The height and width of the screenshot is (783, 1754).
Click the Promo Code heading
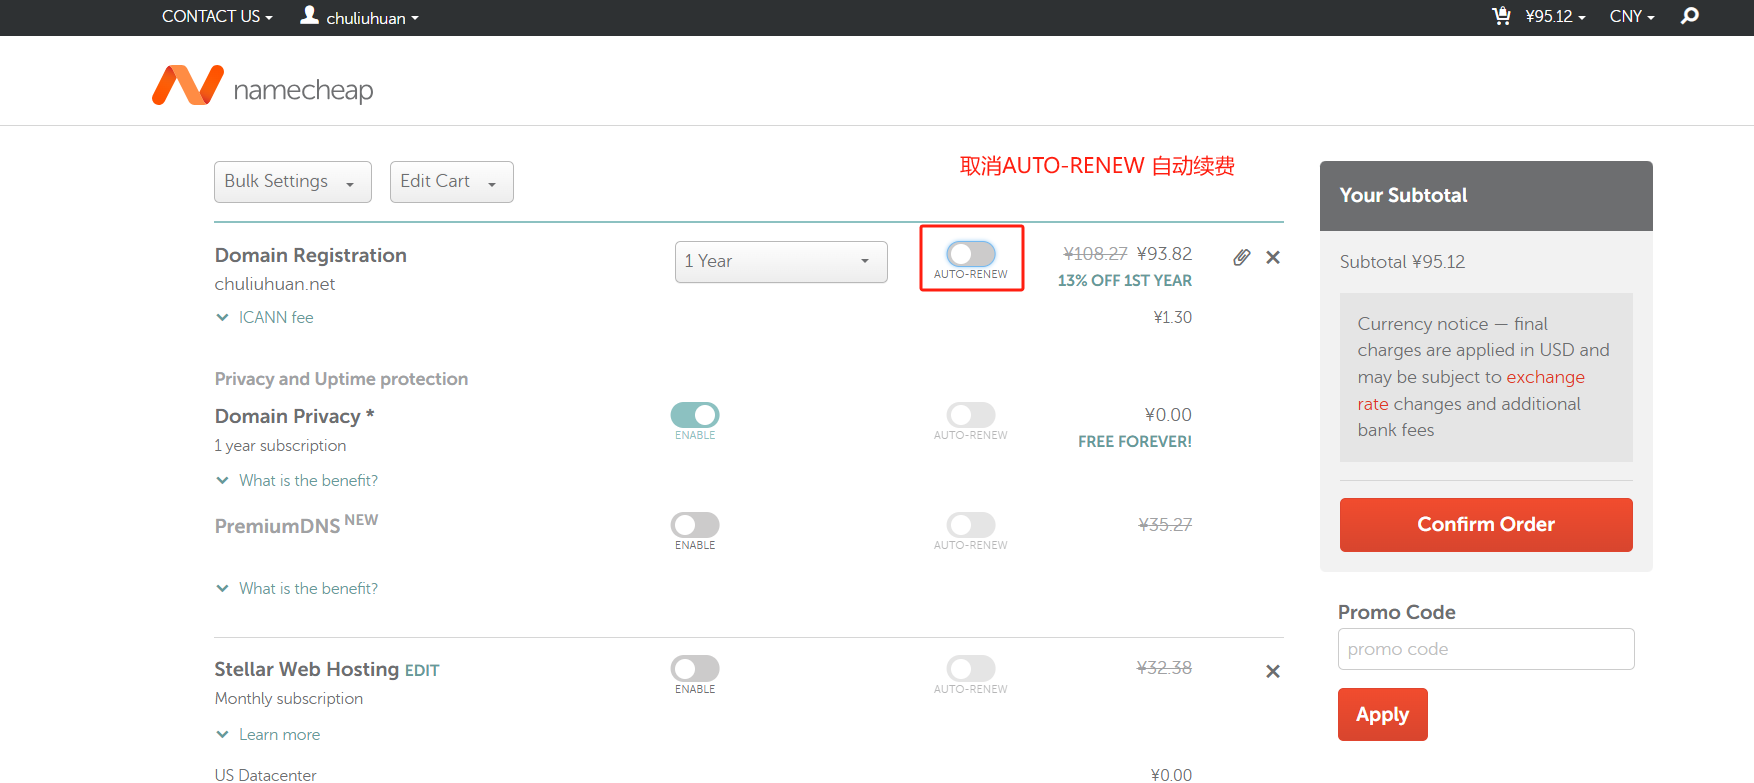(x=1396, y=612)
